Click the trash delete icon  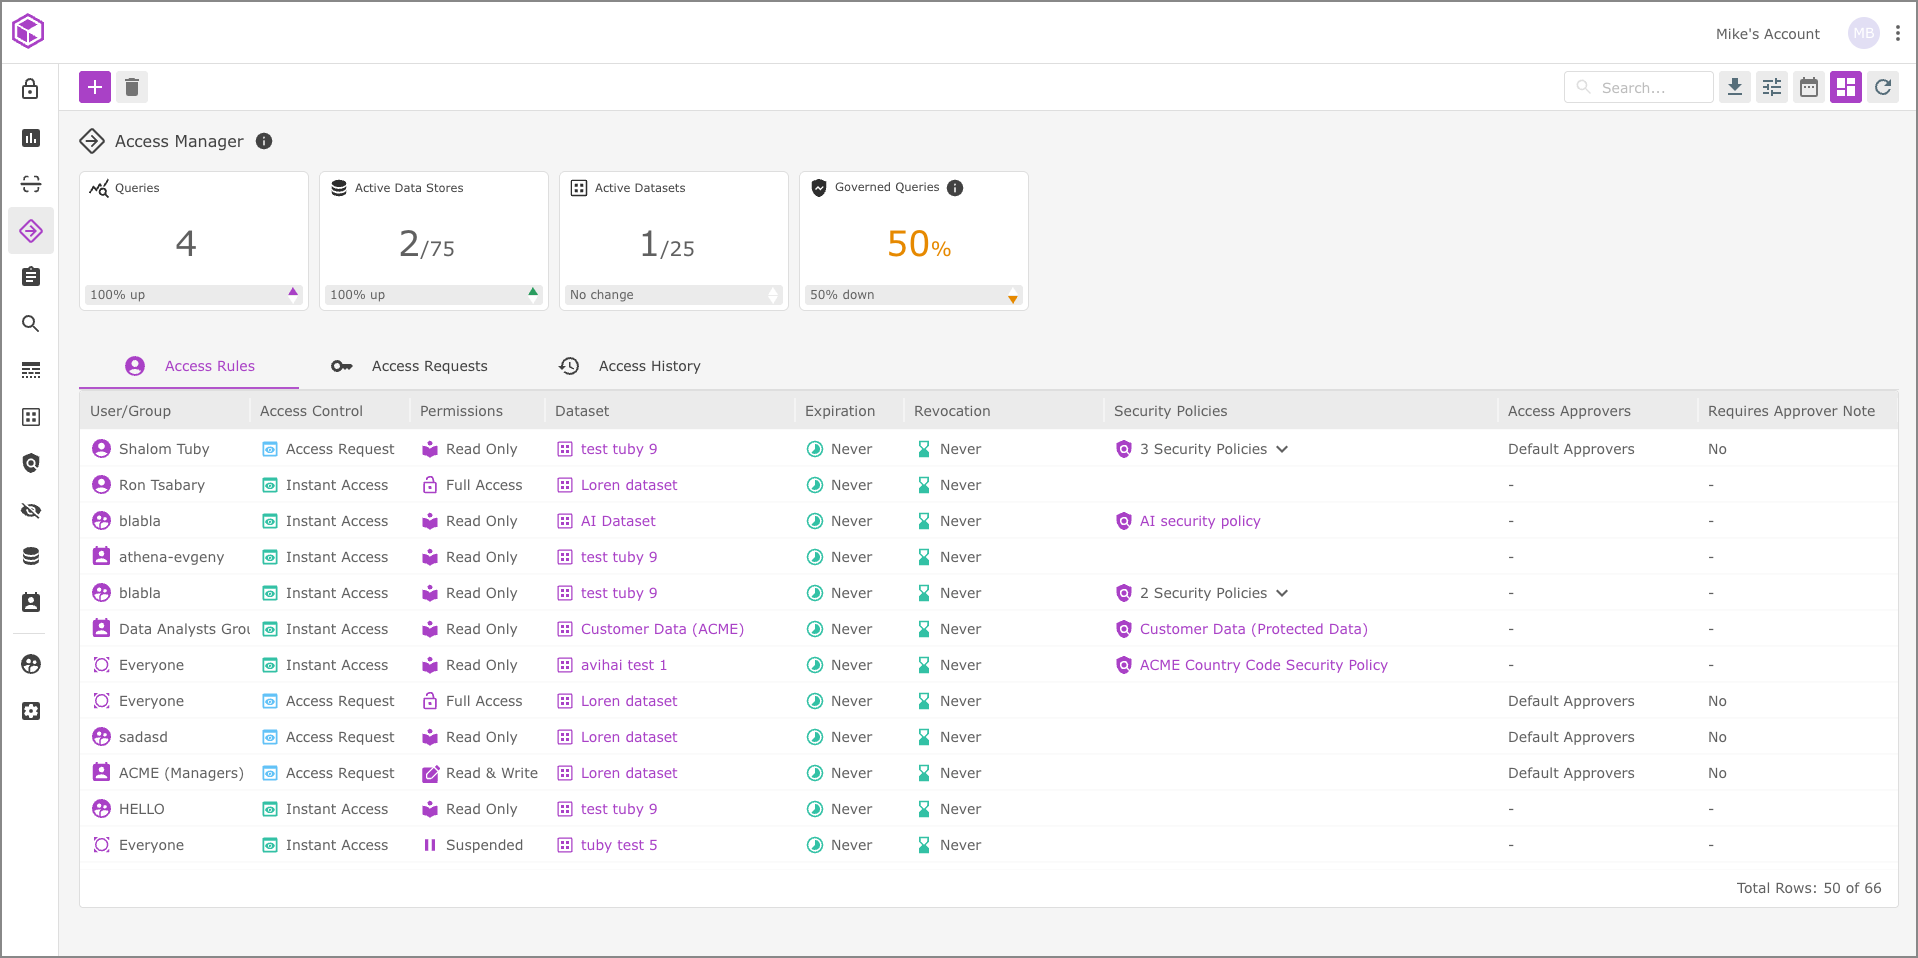point(132,87)
